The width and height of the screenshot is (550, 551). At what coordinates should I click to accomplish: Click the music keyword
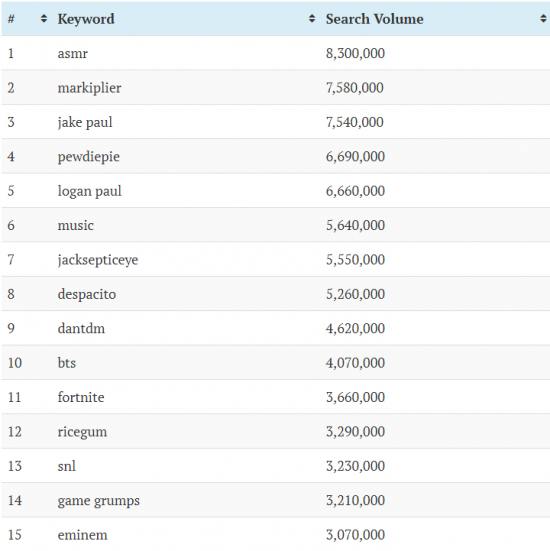point(76,225)
